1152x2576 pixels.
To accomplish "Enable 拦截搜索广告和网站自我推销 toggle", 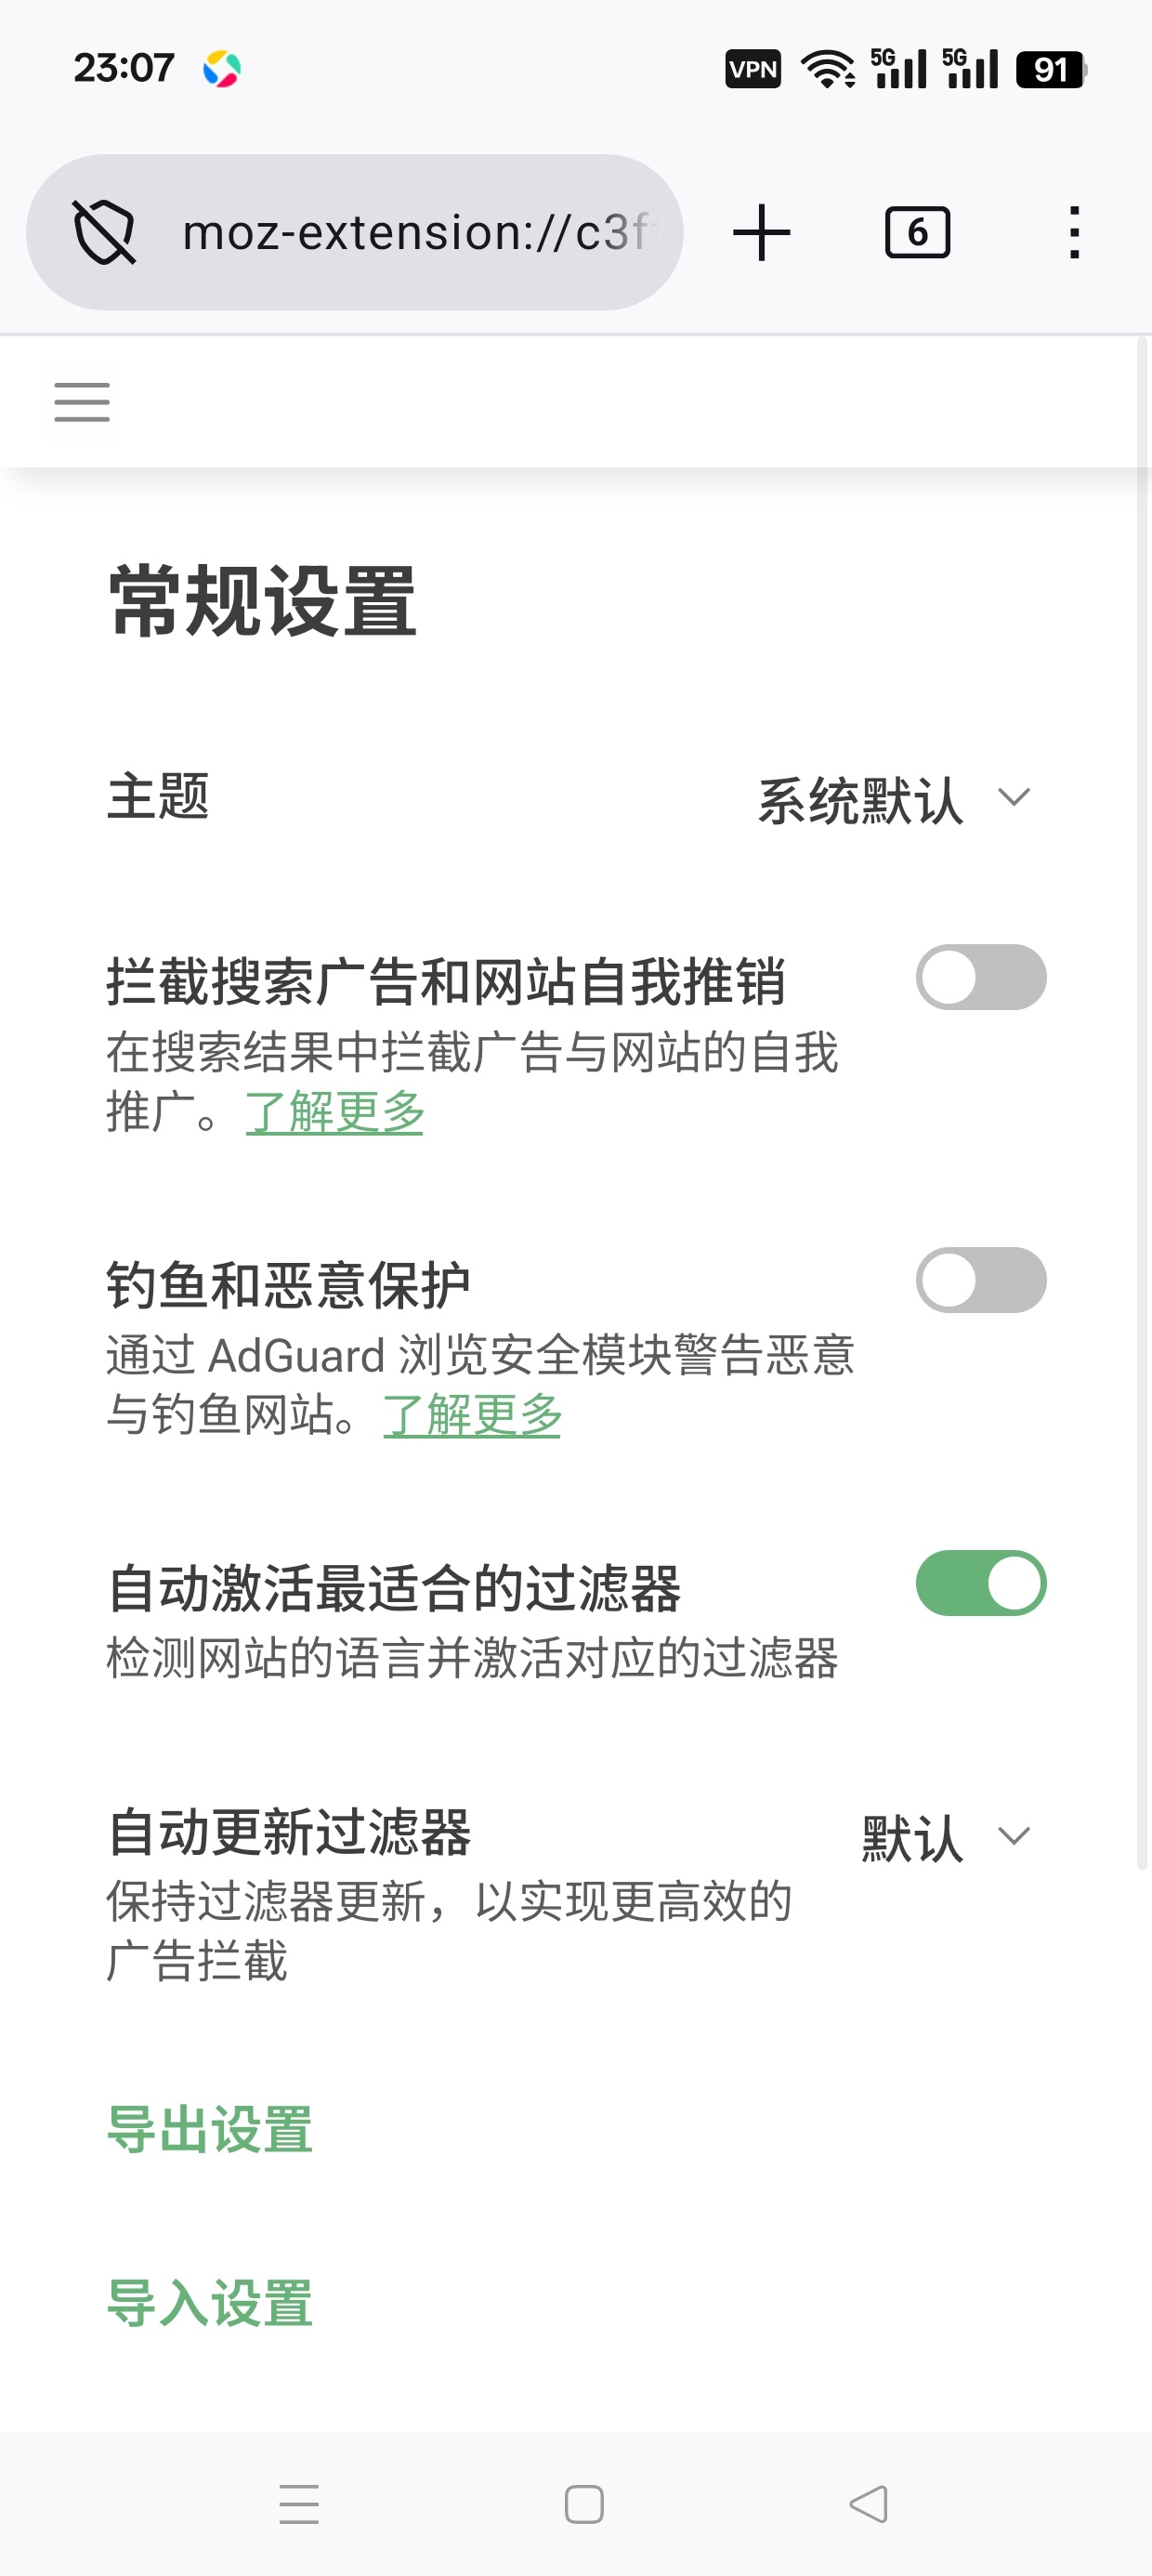I will pos(981,977).
